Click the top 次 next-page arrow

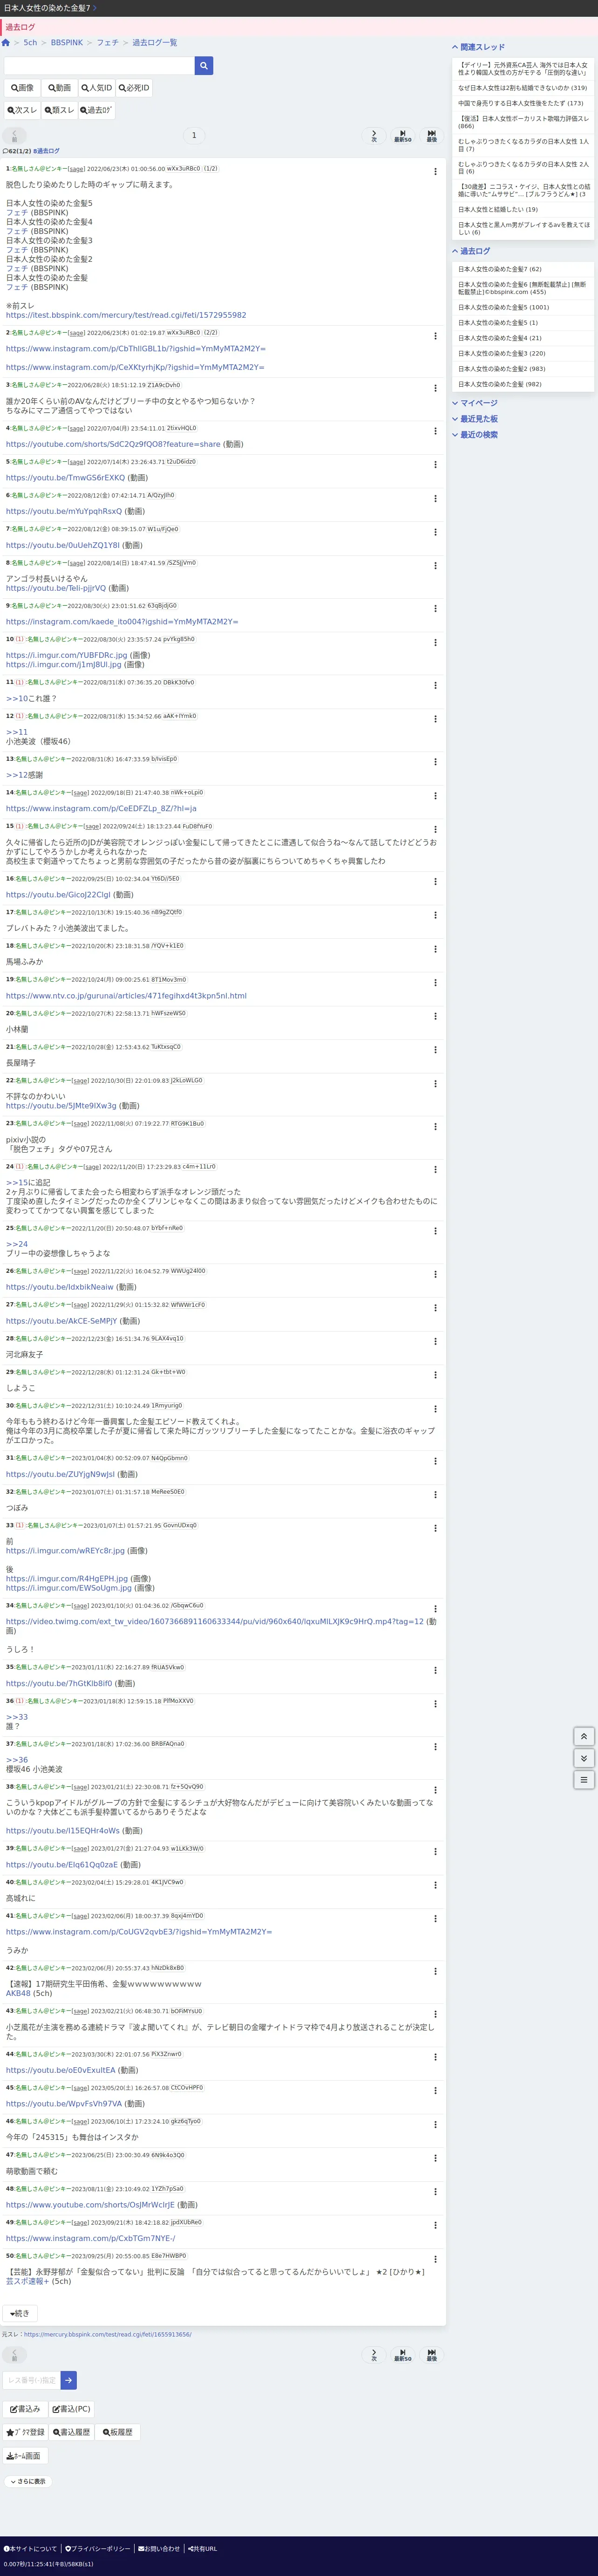pyautogui.click(x=374, y=135)
